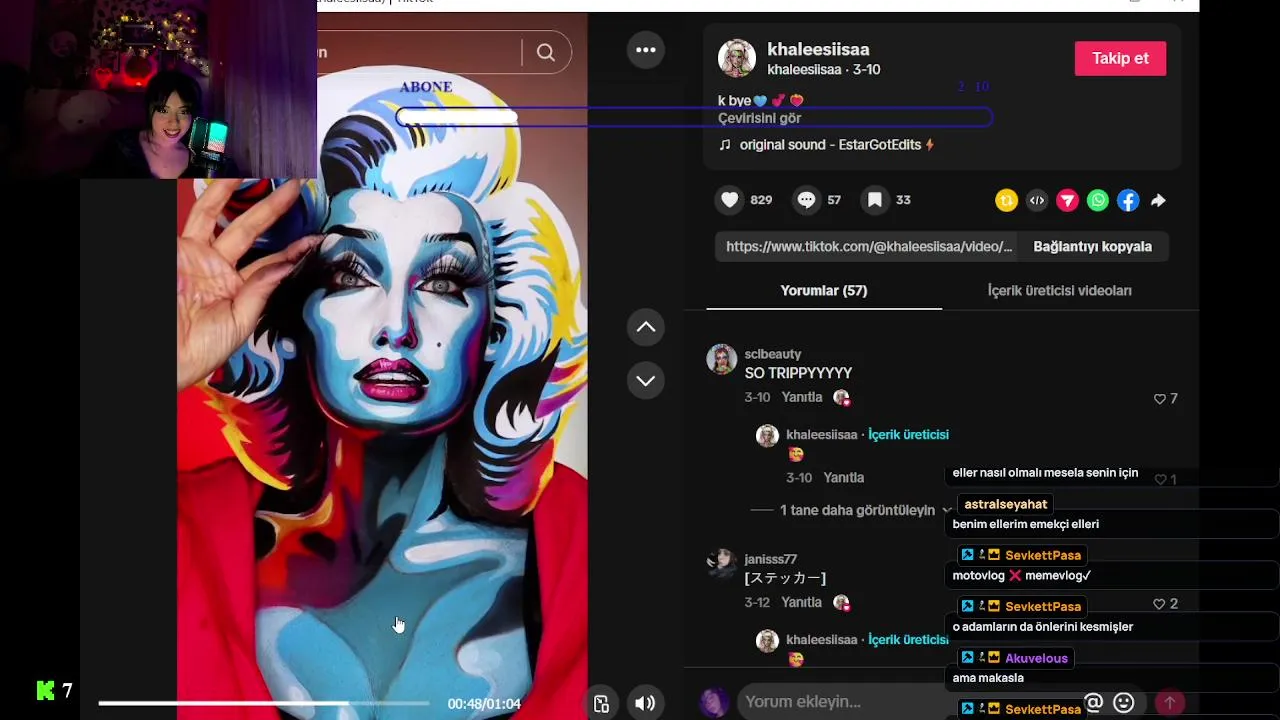Click Bağlantıyı kopyala to copy link

(x=1092, y=246)
